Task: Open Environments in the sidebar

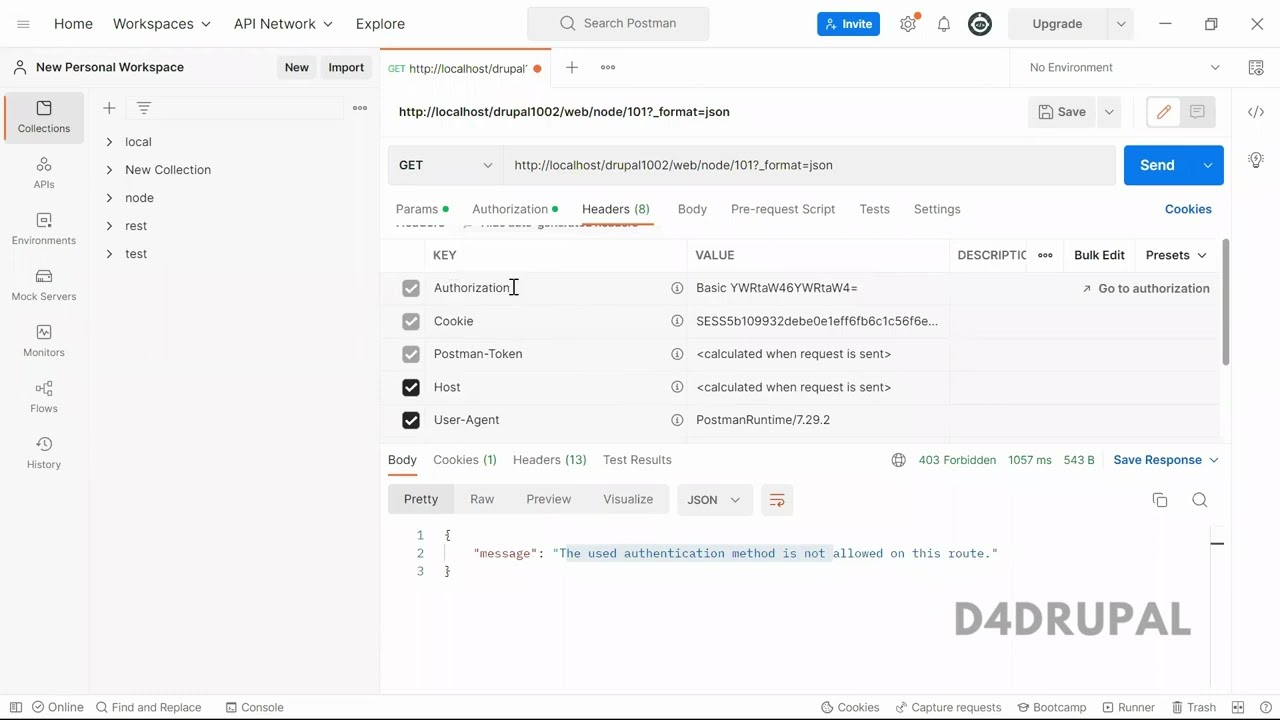Action: click(x=44, y=229)
